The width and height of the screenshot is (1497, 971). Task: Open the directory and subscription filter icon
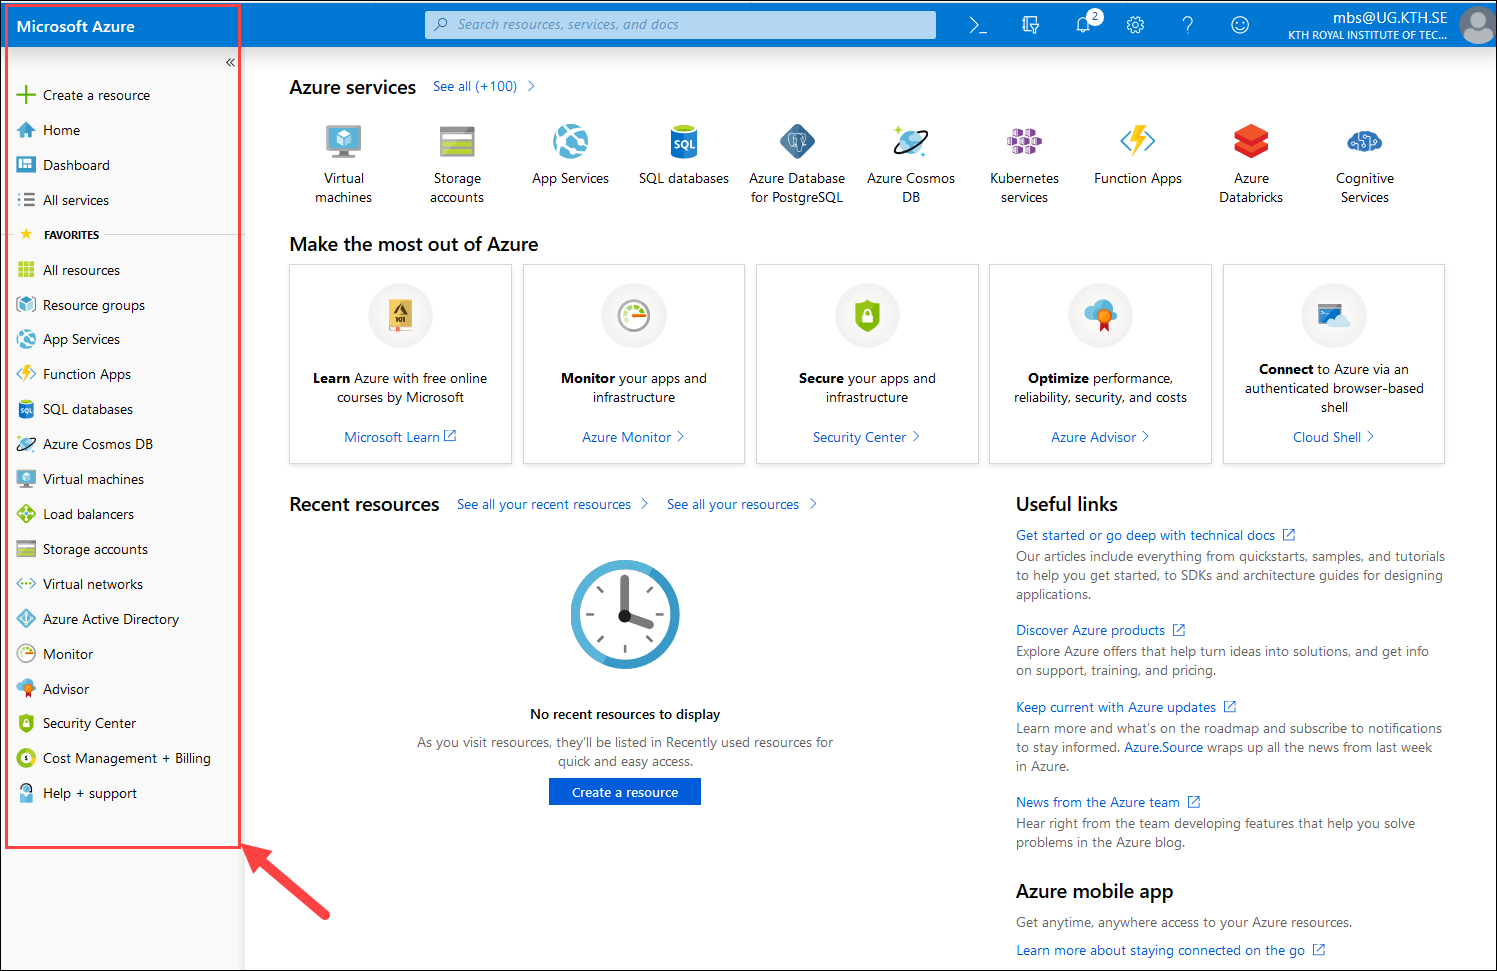(x=1030, y=25)
